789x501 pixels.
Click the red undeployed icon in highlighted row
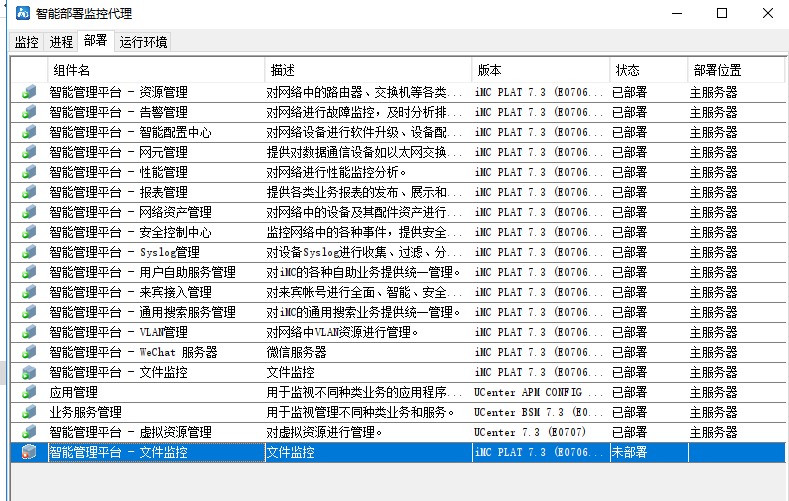click(x=29, y=452)
